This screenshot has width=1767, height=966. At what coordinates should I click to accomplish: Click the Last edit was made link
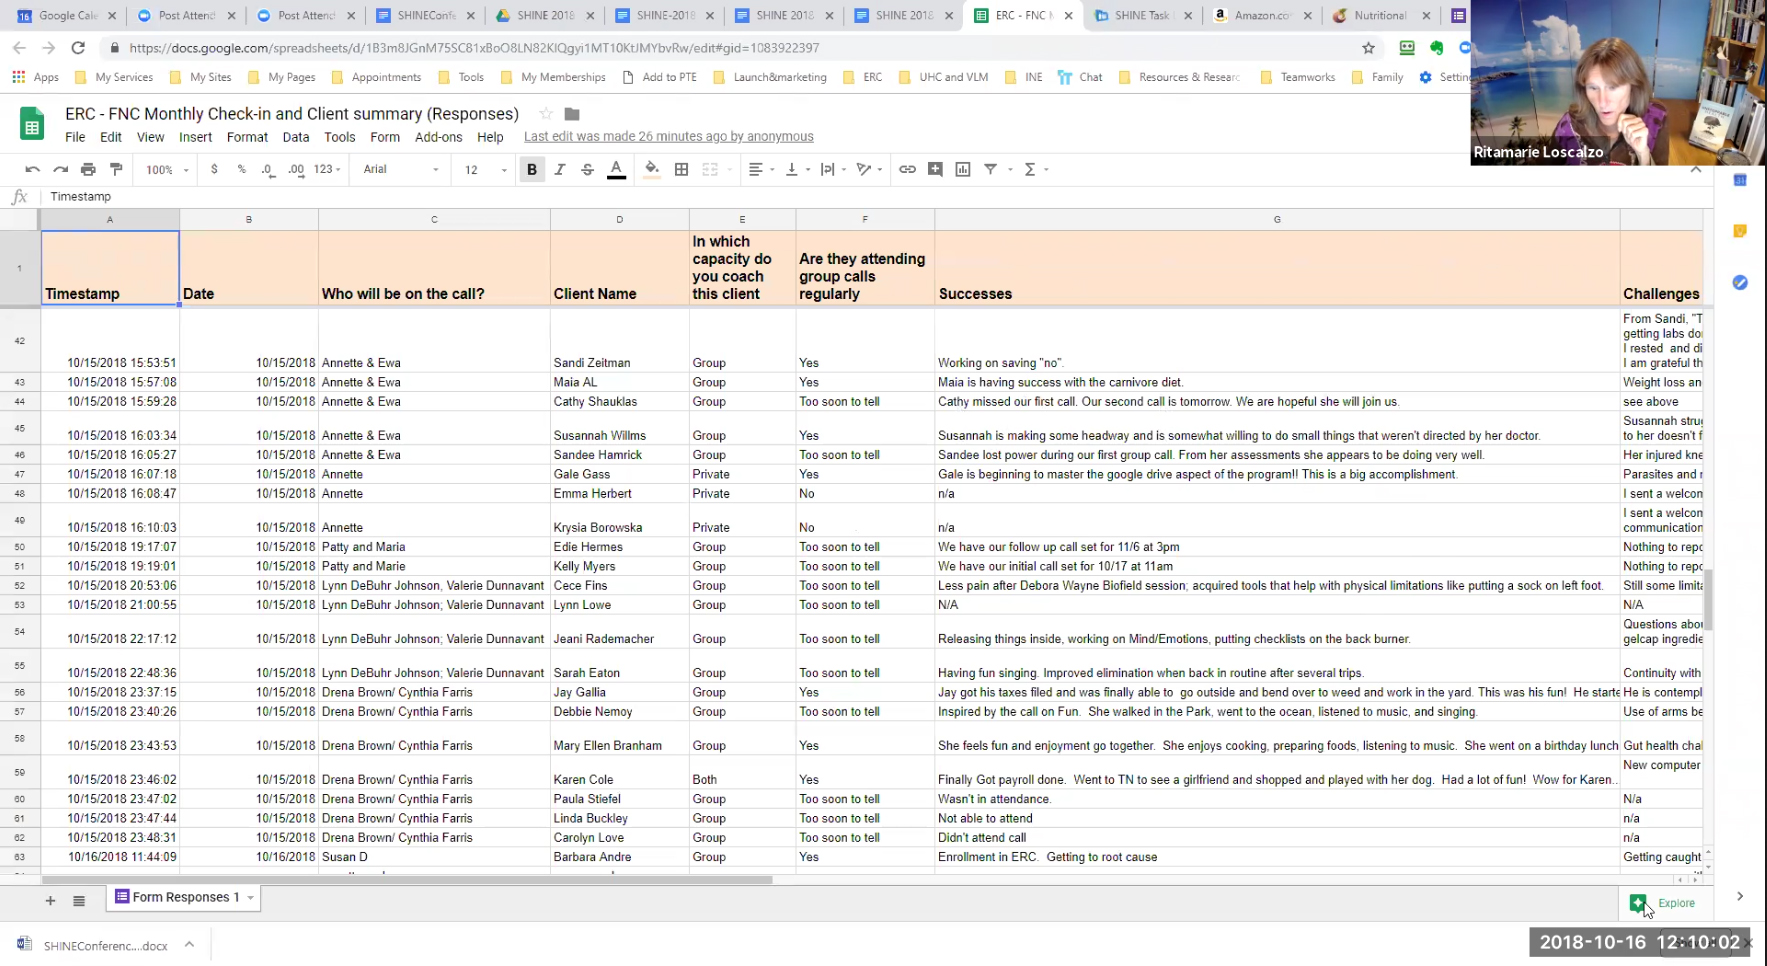pyautogui.click(x=668, y=137)
